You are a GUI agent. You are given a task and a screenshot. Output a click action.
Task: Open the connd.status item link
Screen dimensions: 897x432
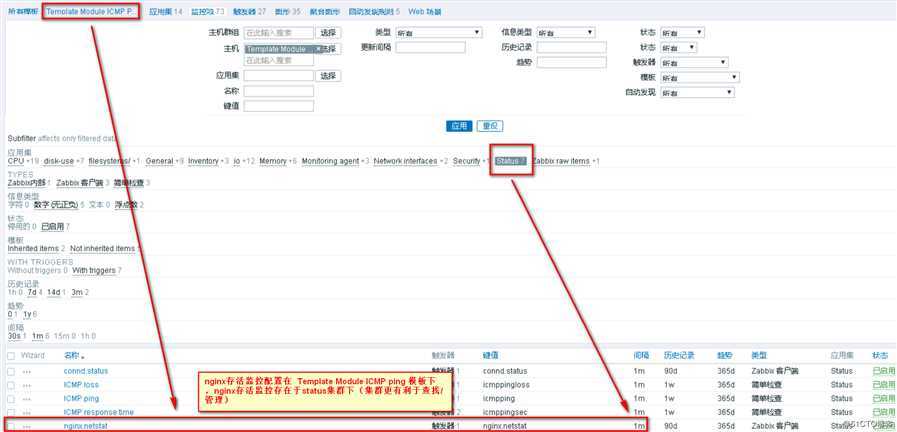pos(86,371)
